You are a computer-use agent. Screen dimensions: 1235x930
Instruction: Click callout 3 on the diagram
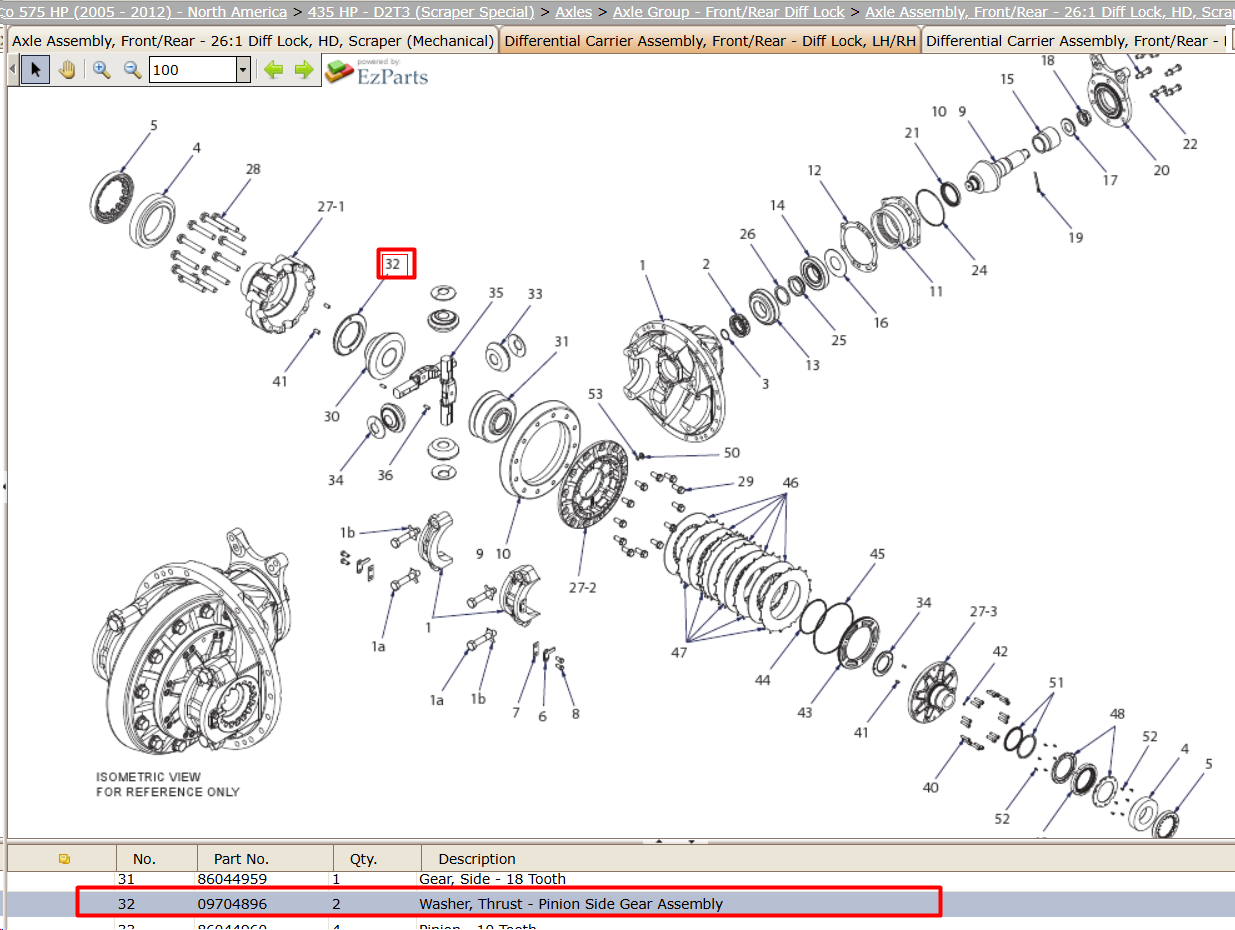(x=765, y=383)
